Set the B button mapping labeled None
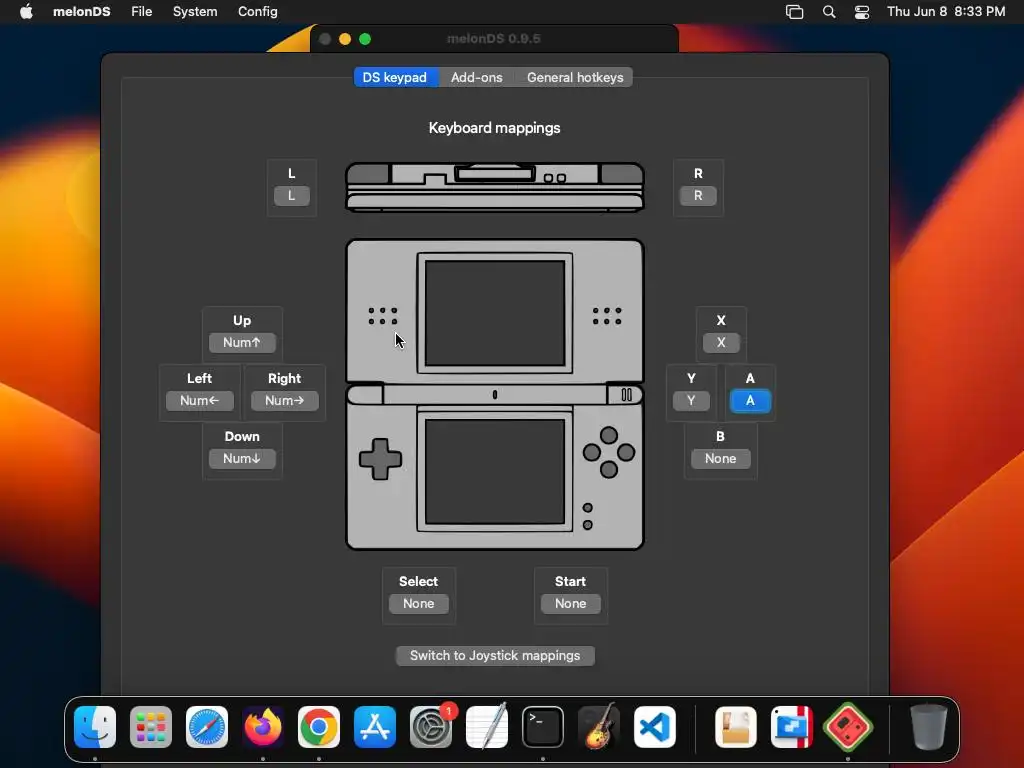Viewport: 1024px width, 768px height. click(720, 458)
